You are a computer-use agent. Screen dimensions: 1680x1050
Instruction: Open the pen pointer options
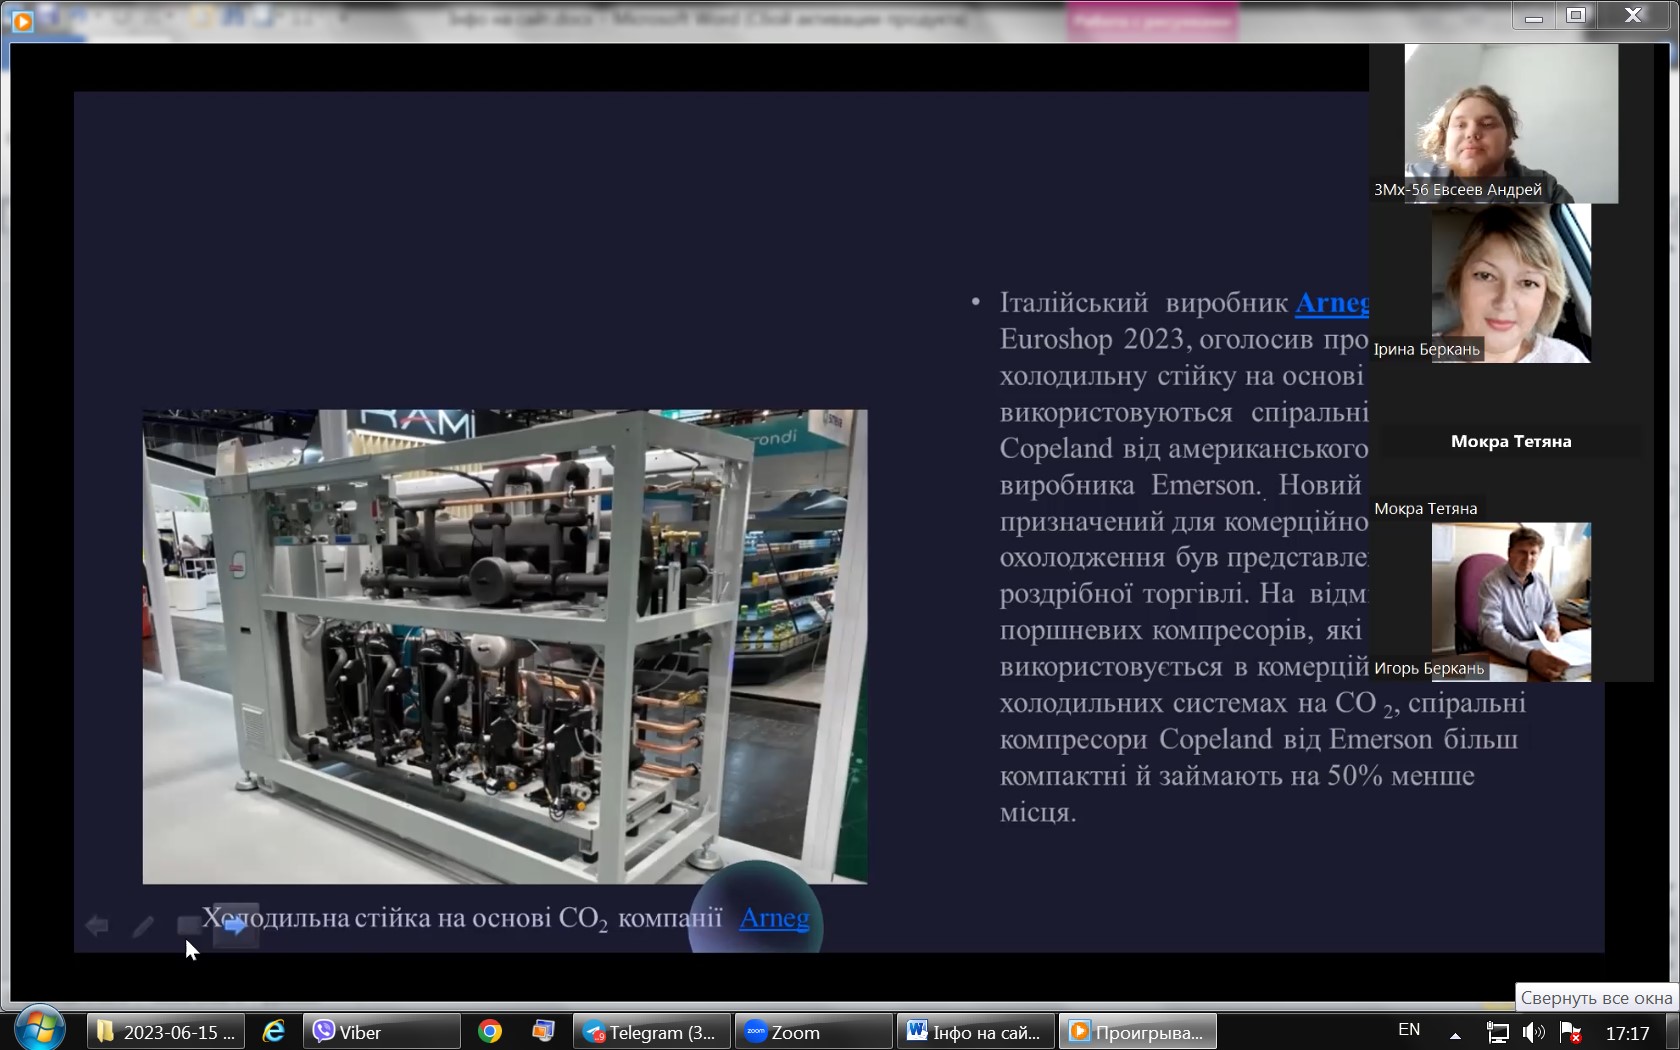[x=143, y=926]
